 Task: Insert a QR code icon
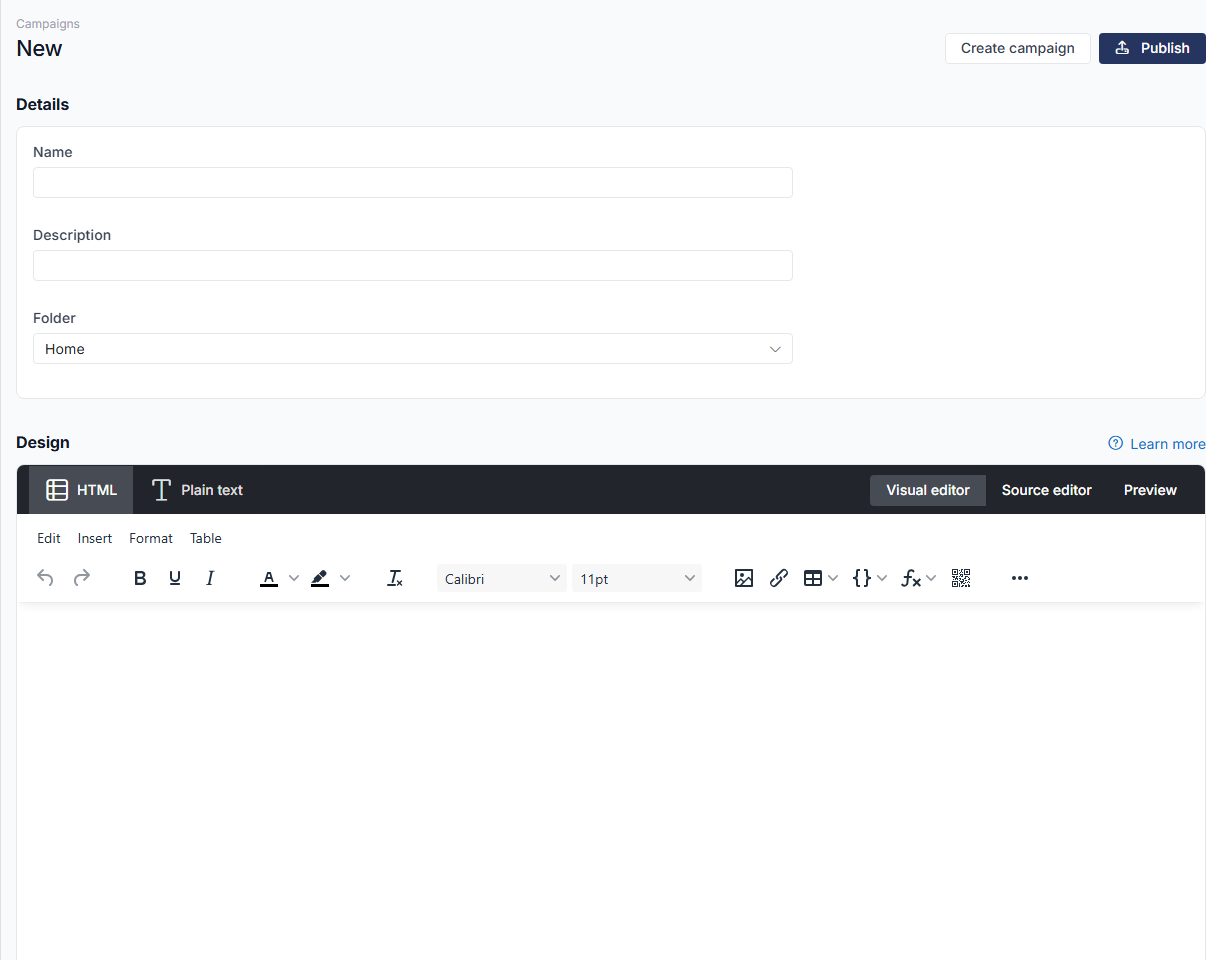[961, 578]
